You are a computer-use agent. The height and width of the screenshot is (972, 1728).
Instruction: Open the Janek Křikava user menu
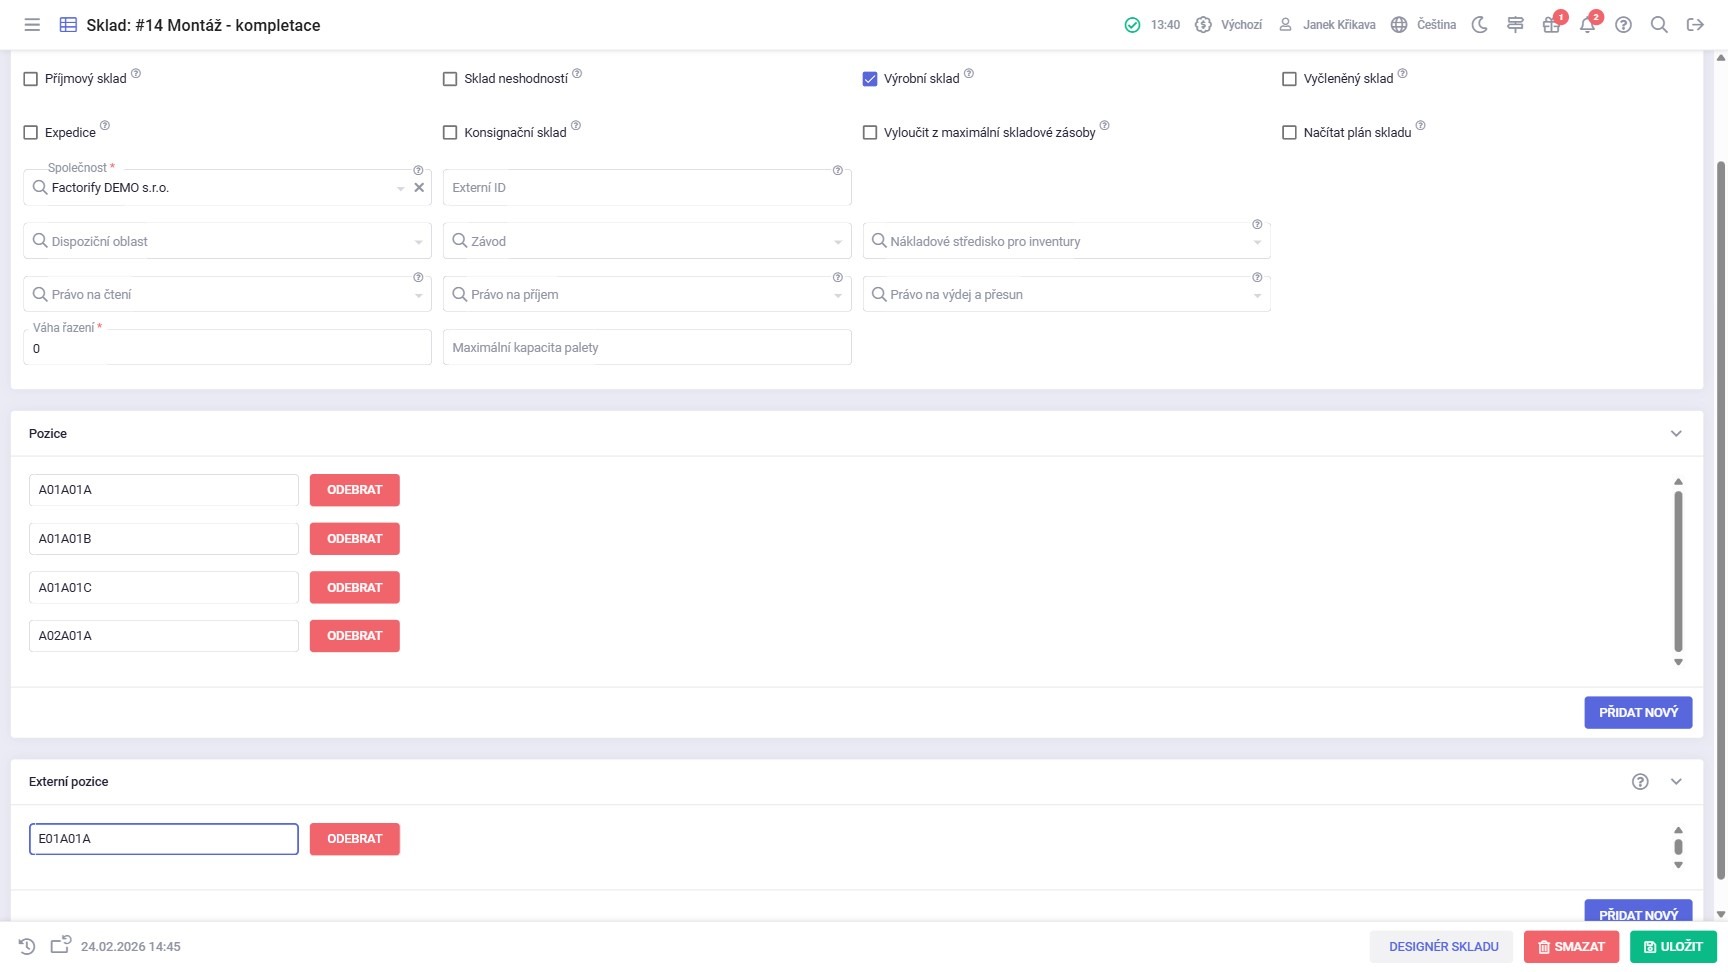[x=1327, y=25]
